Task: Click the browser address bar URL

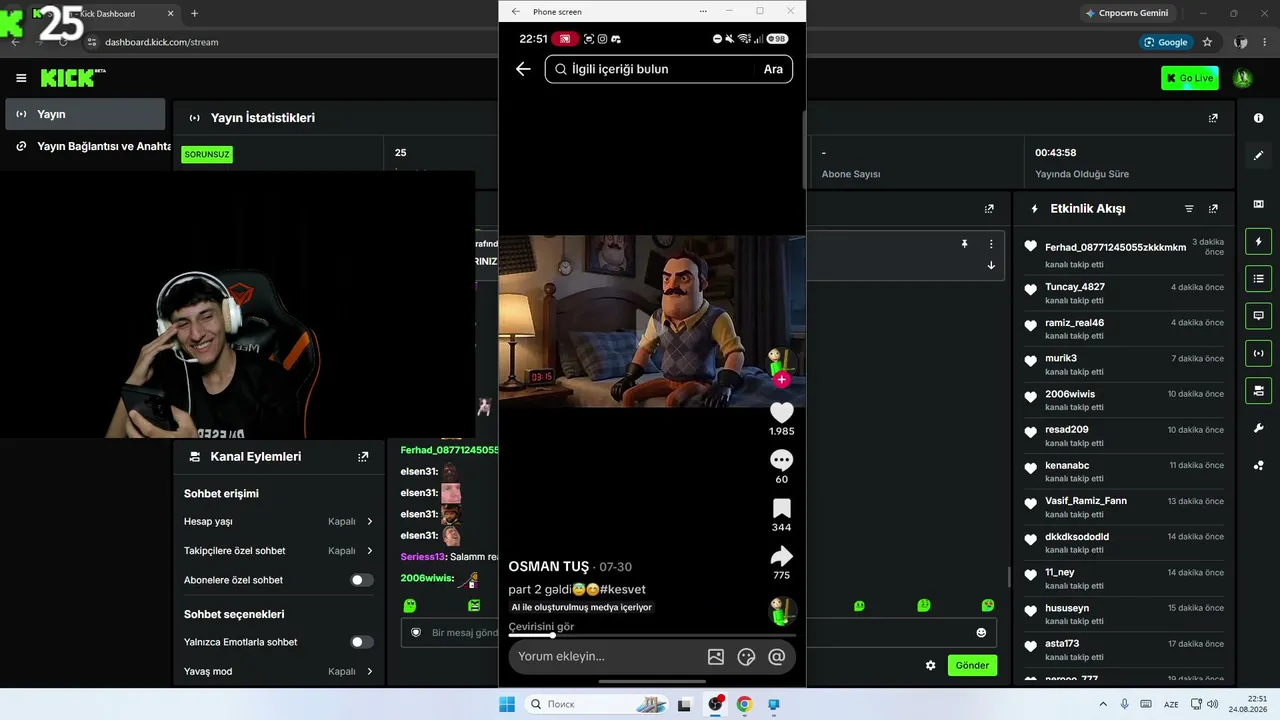Action: click(162, 42)
